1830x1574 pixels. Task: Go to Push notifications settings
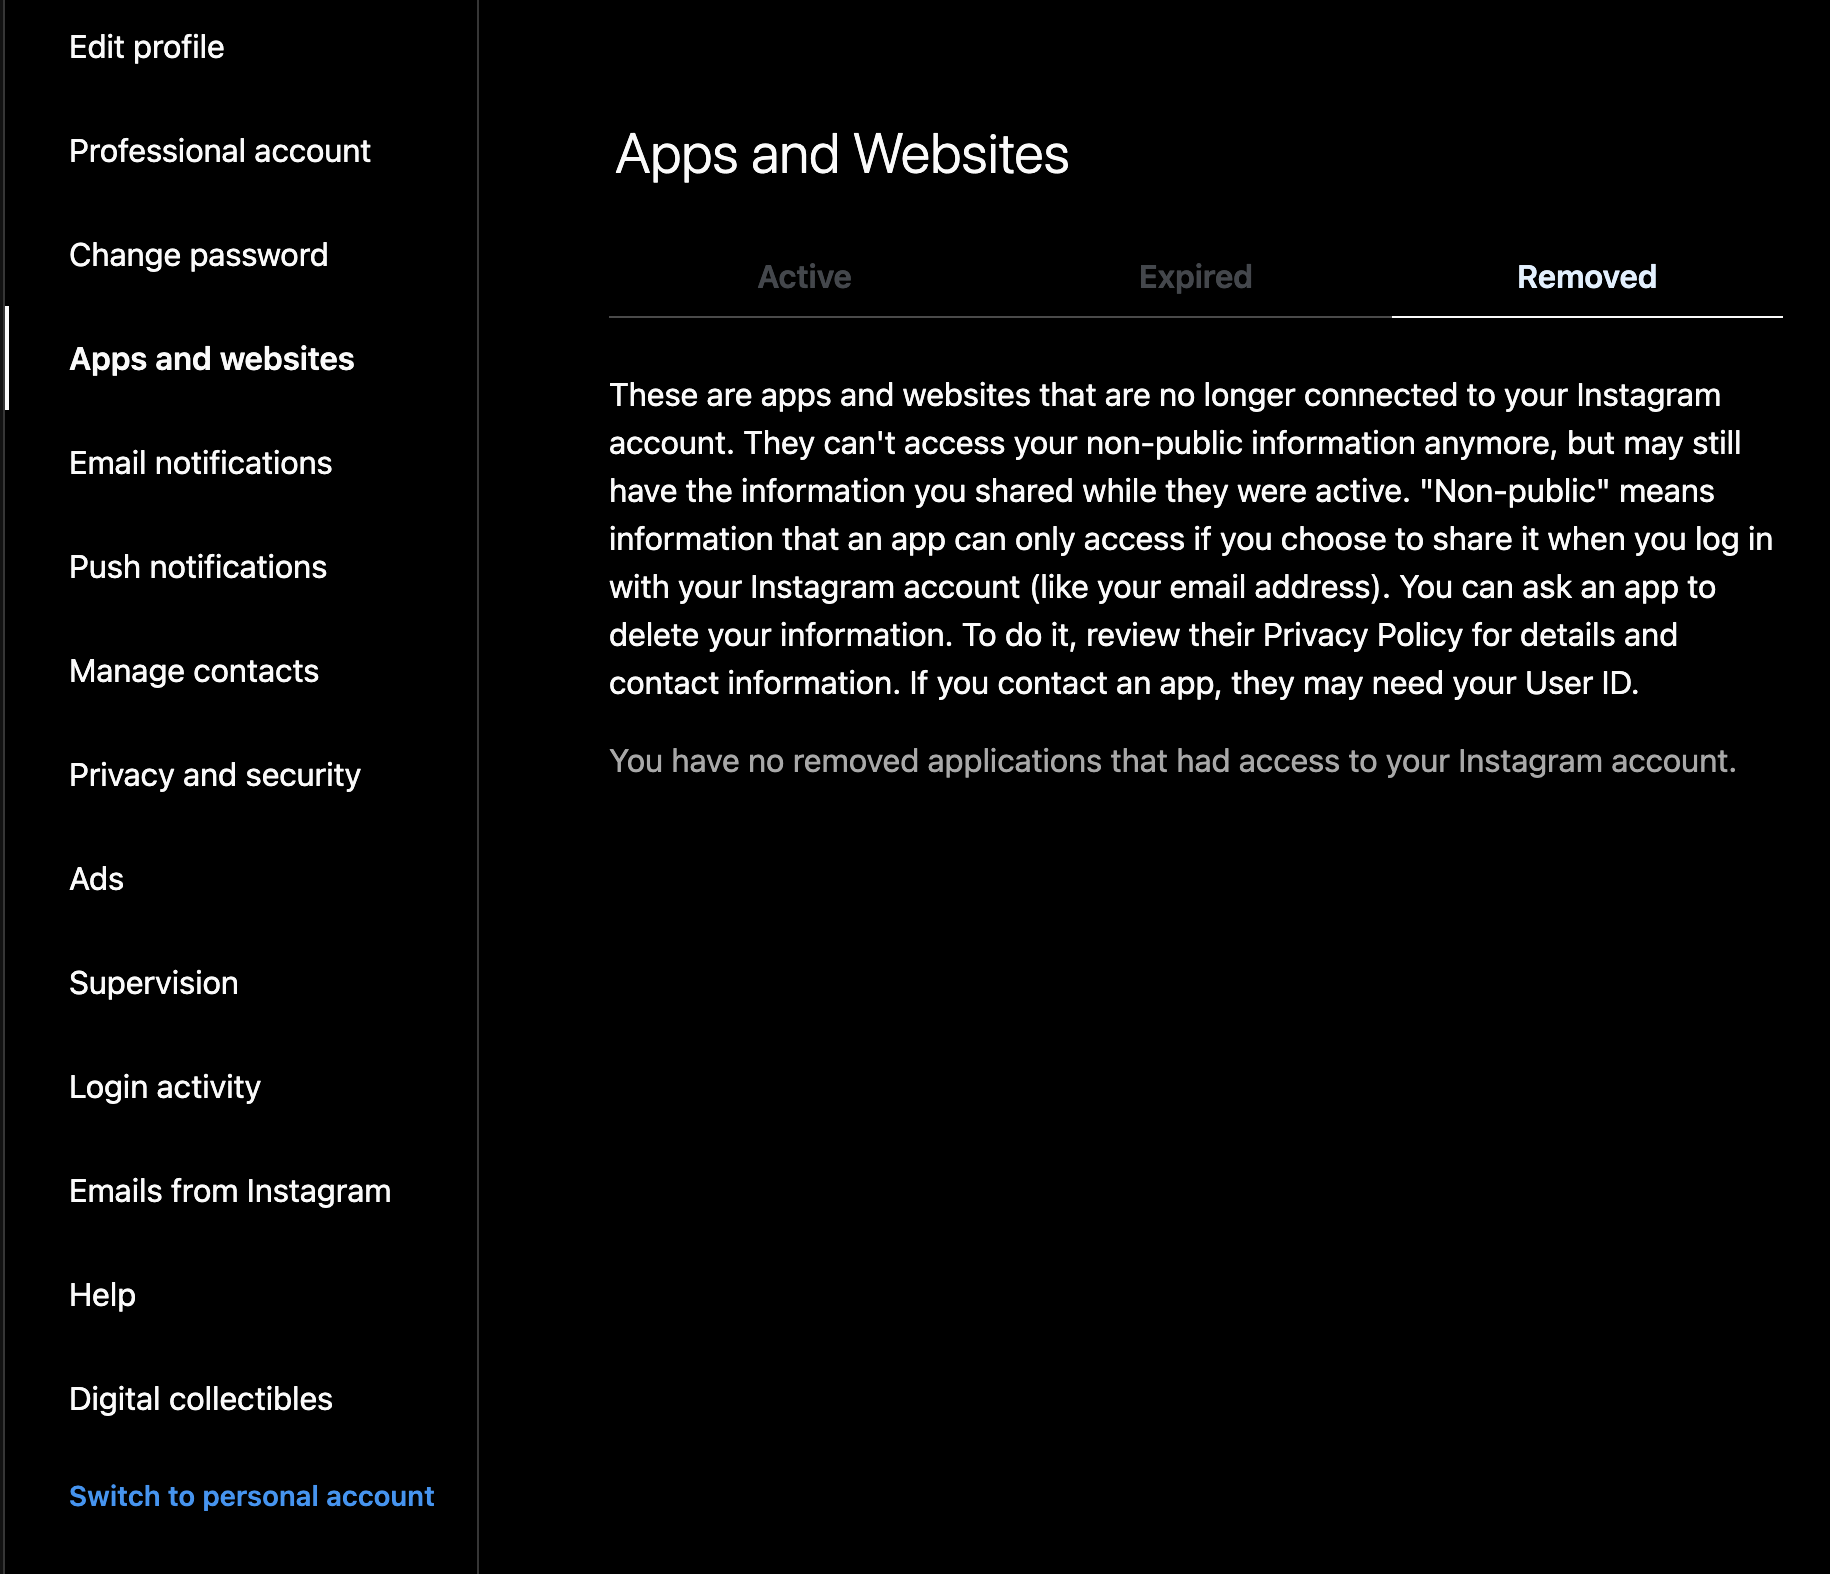coord(198,567)
